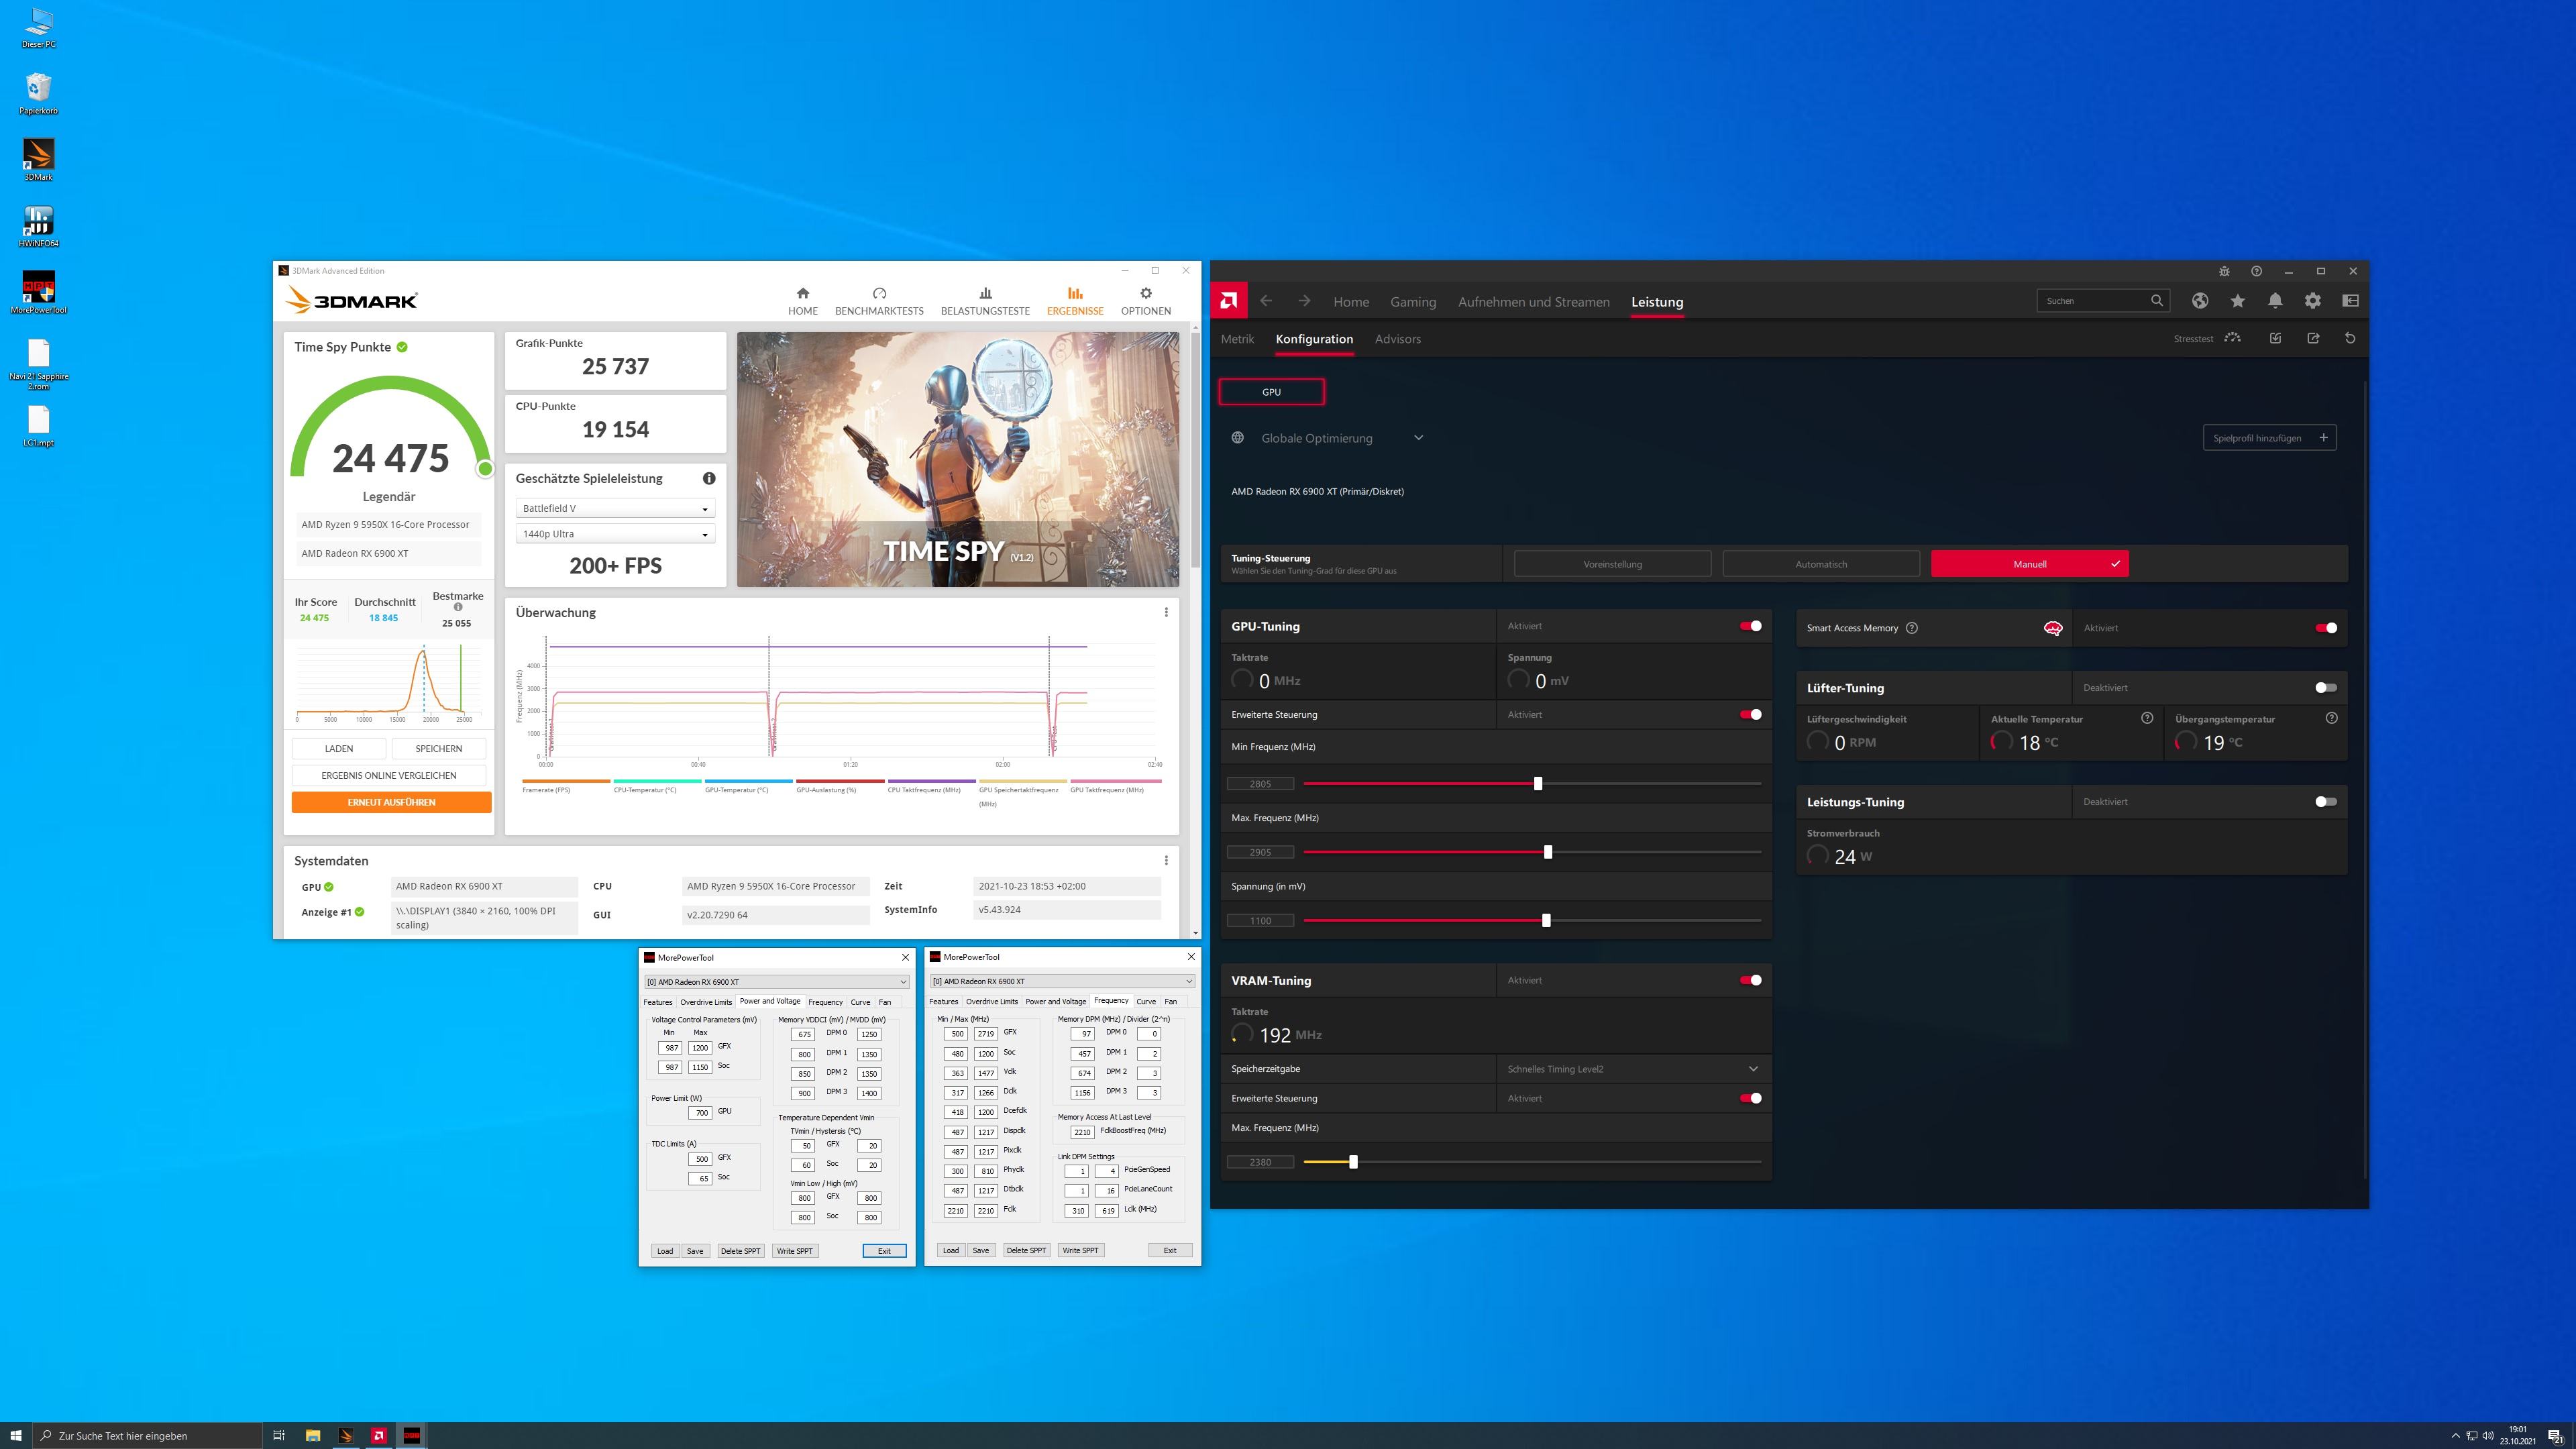This screenshot has height=1449, width=2576.
Task: Open 3DMark Optionen gear icon
Action: click(x=1145, y=294)
